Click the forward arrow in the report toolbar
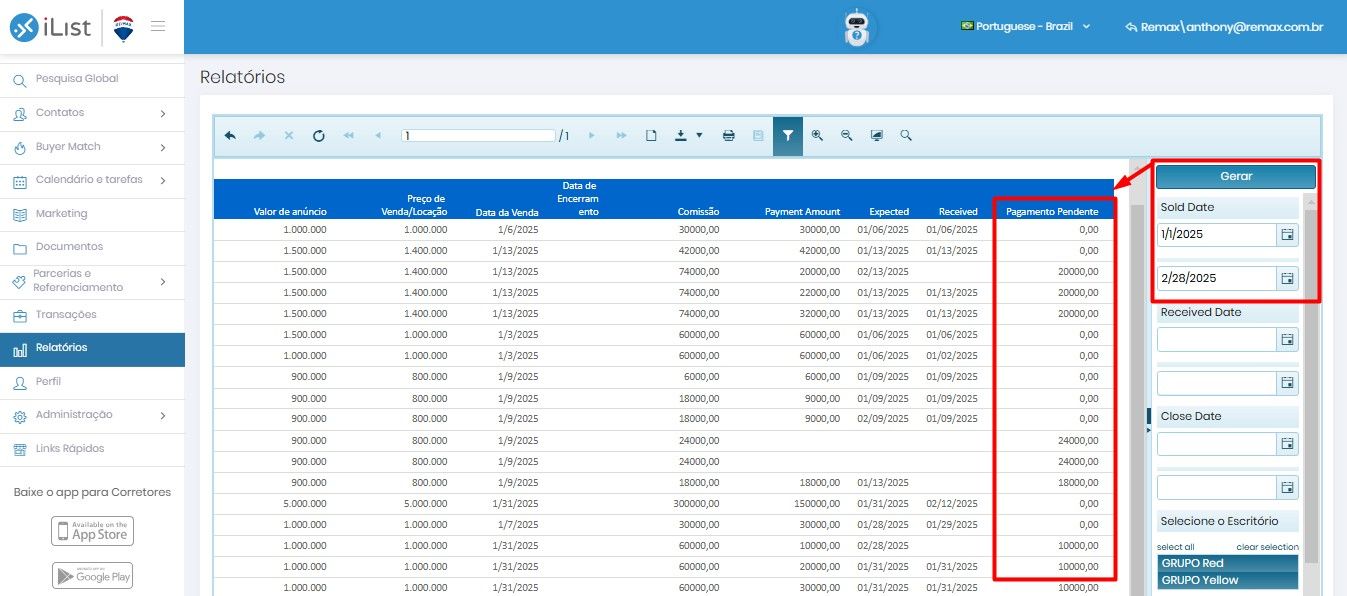Viewport: 1347px width, 596px height. 259,136
